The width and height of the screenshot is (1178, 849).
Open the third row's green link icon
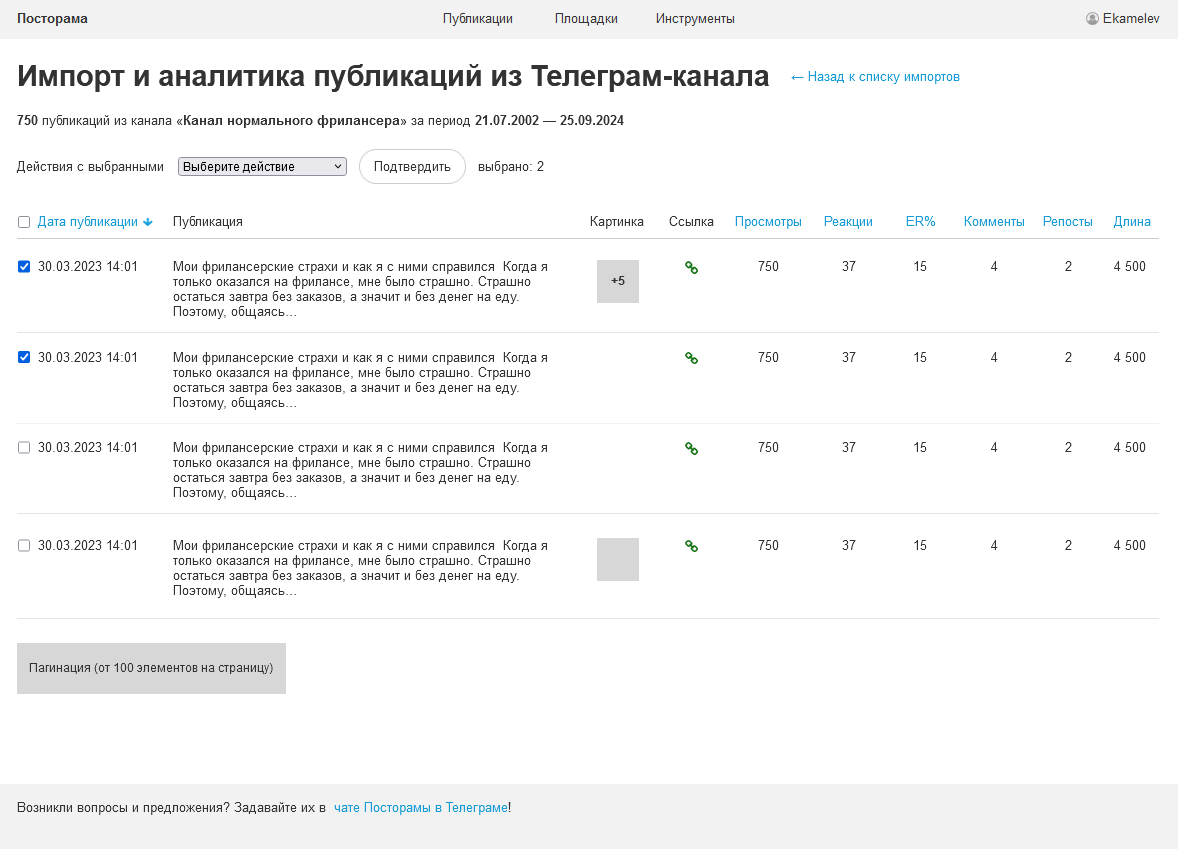coord(691,448)
